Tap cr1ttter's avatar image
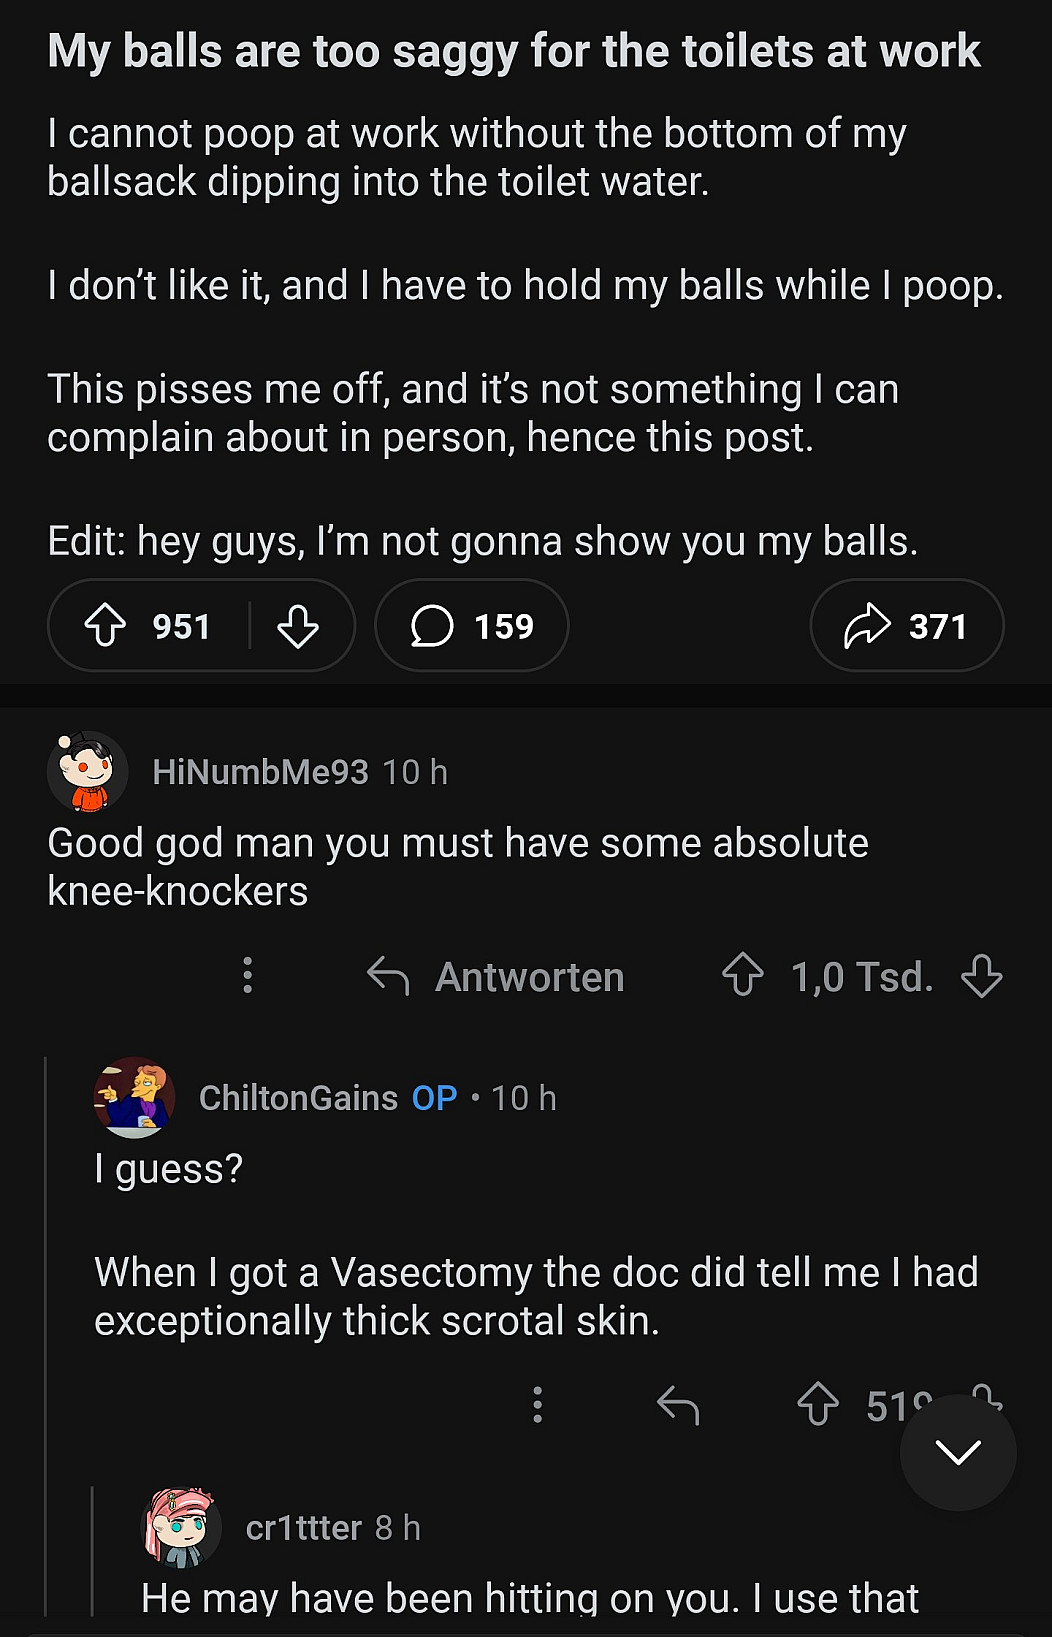Screen dimensions: 1052x1637 pos(181,1527)
